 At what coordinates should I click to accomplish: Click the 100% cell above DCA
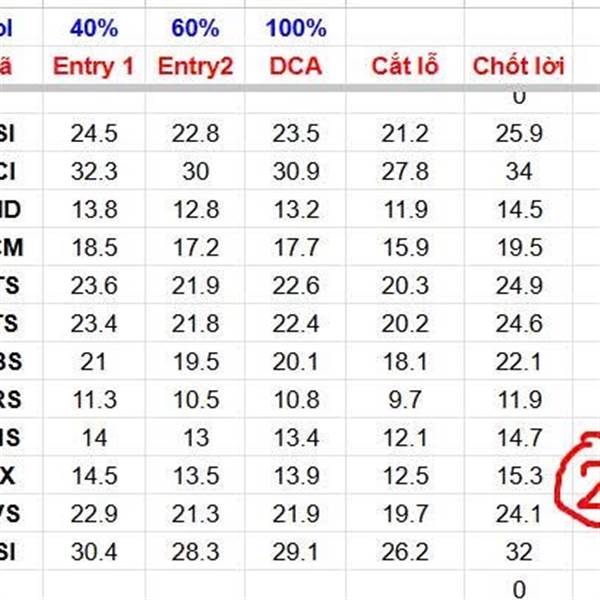[x=295, y=27]
